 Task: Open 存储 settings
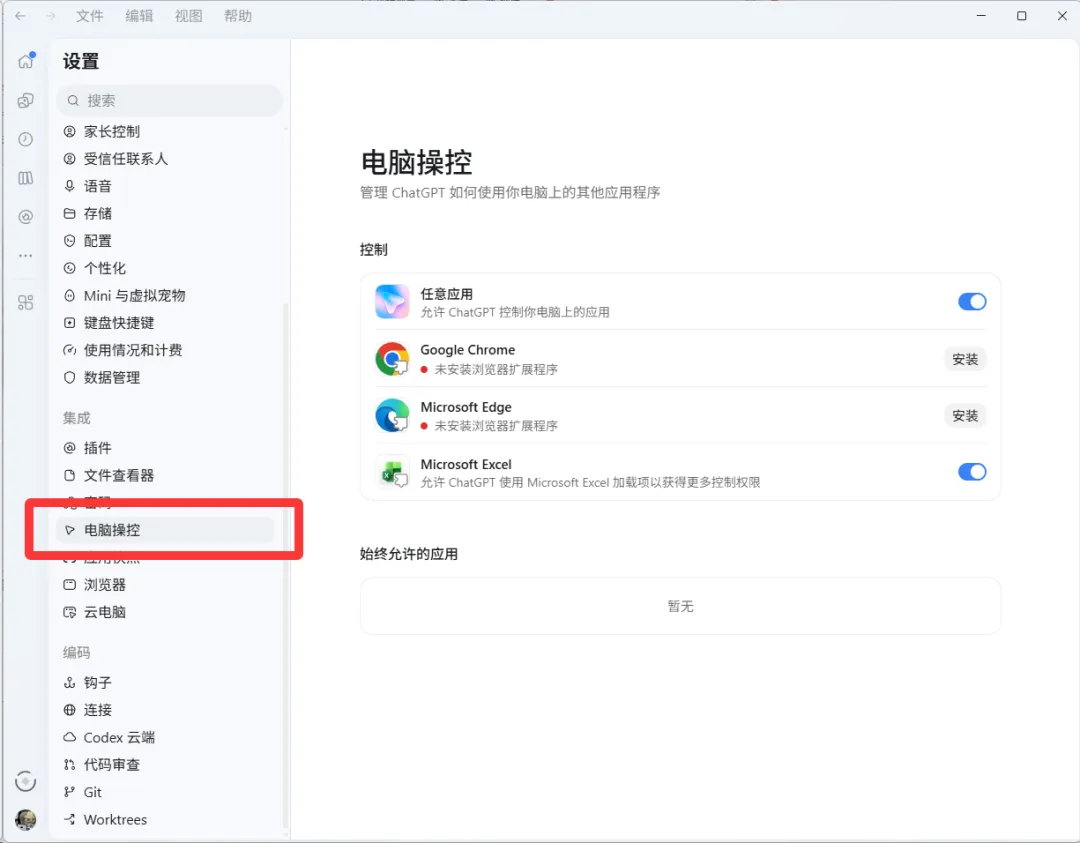point(165,214)
